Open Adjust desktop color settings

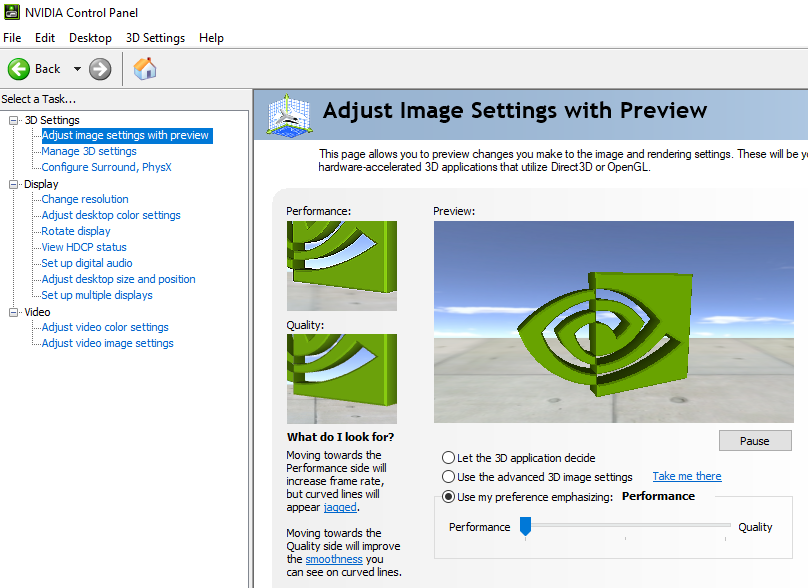[x=111, y=215]
